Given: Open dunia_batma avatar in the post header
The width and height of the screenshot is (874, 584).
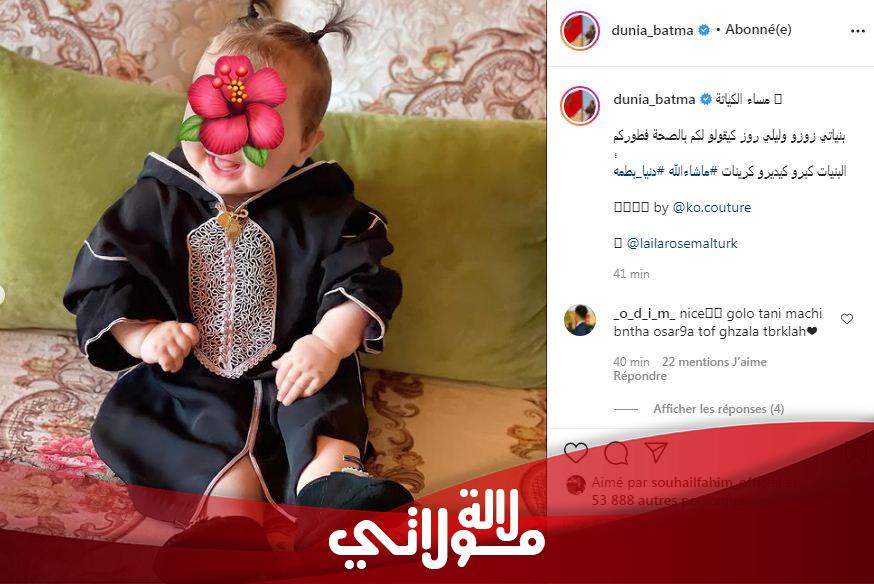Looking at the screenshot, I should pyautogui.click(x=580, y=30).
